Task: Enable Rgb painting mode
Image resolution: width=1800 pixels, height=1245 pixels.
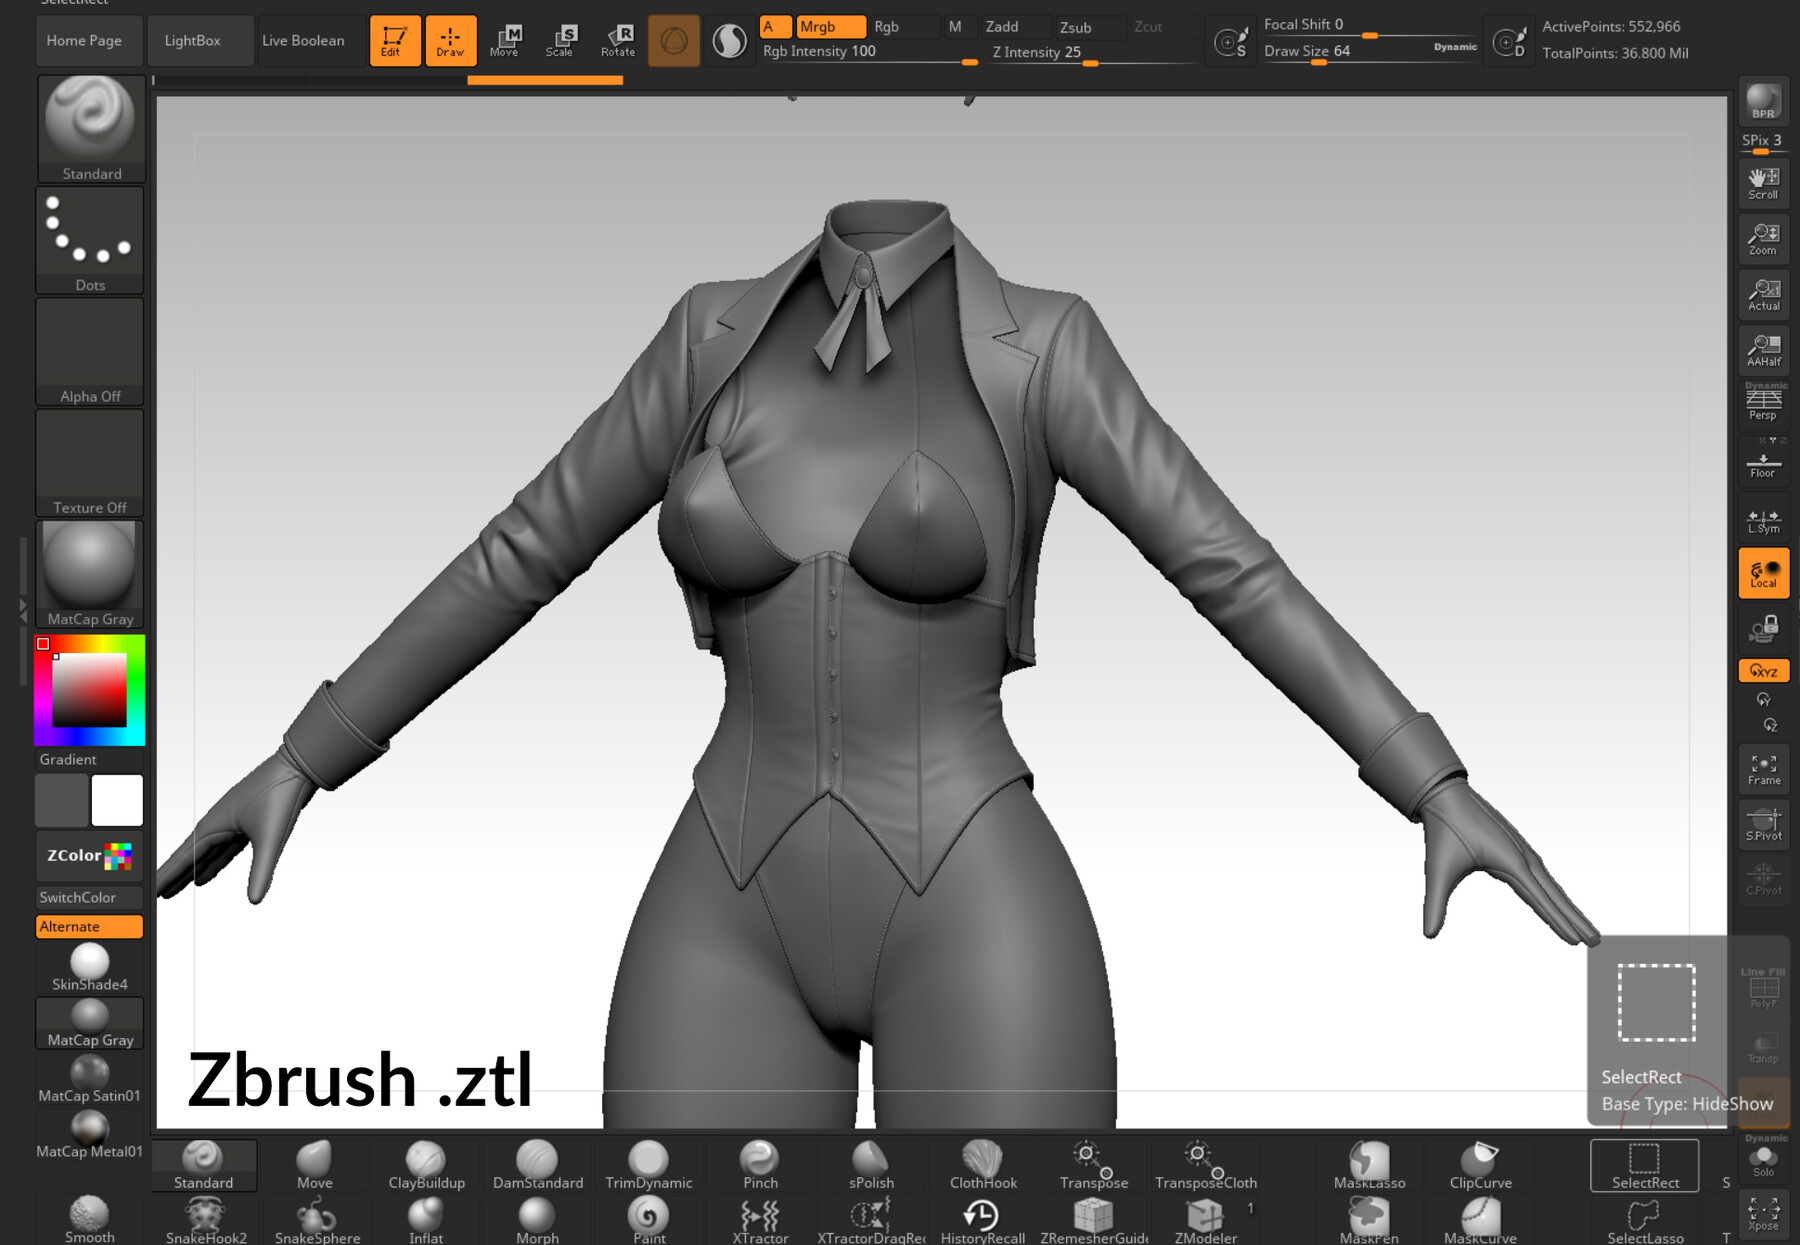Action: click(x=903, y=27)
